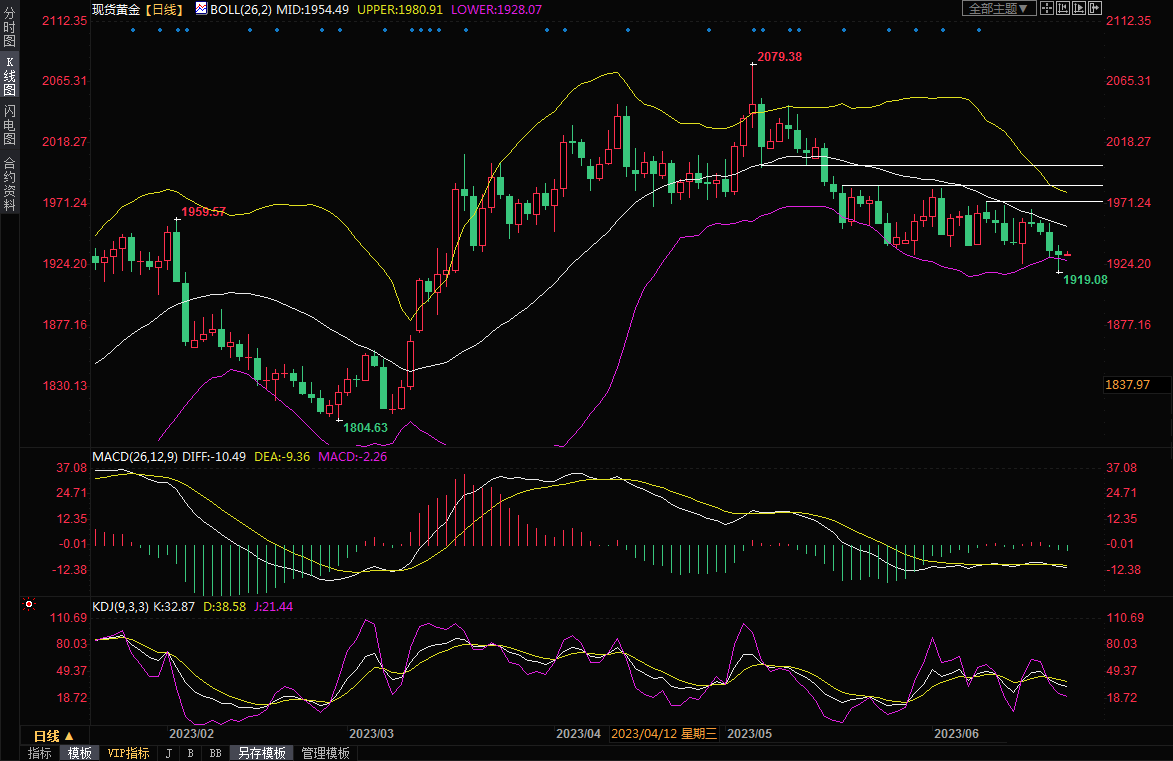Click the play forward chart icon
This screenshot has height=761, width=1173.
point(1078,8)
